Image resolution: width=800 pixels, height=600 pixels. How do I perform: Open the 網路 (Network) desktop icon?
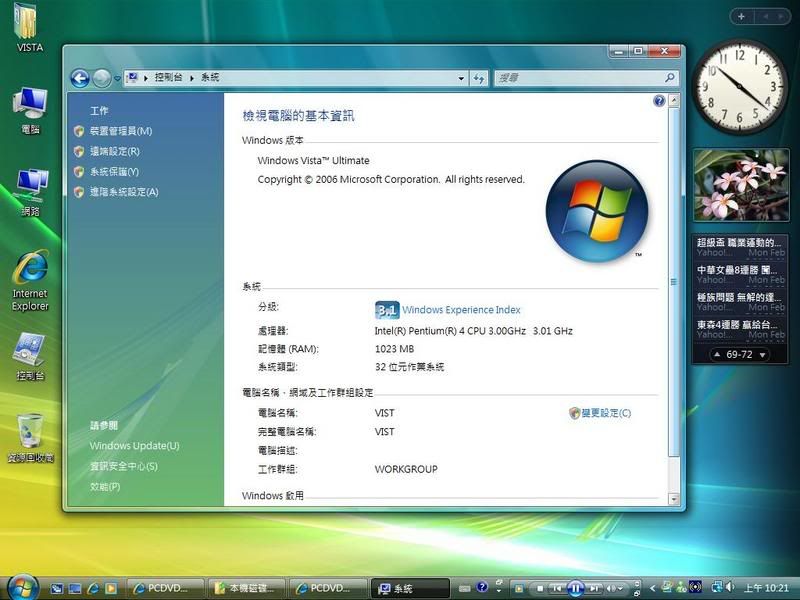coord(30,192)
